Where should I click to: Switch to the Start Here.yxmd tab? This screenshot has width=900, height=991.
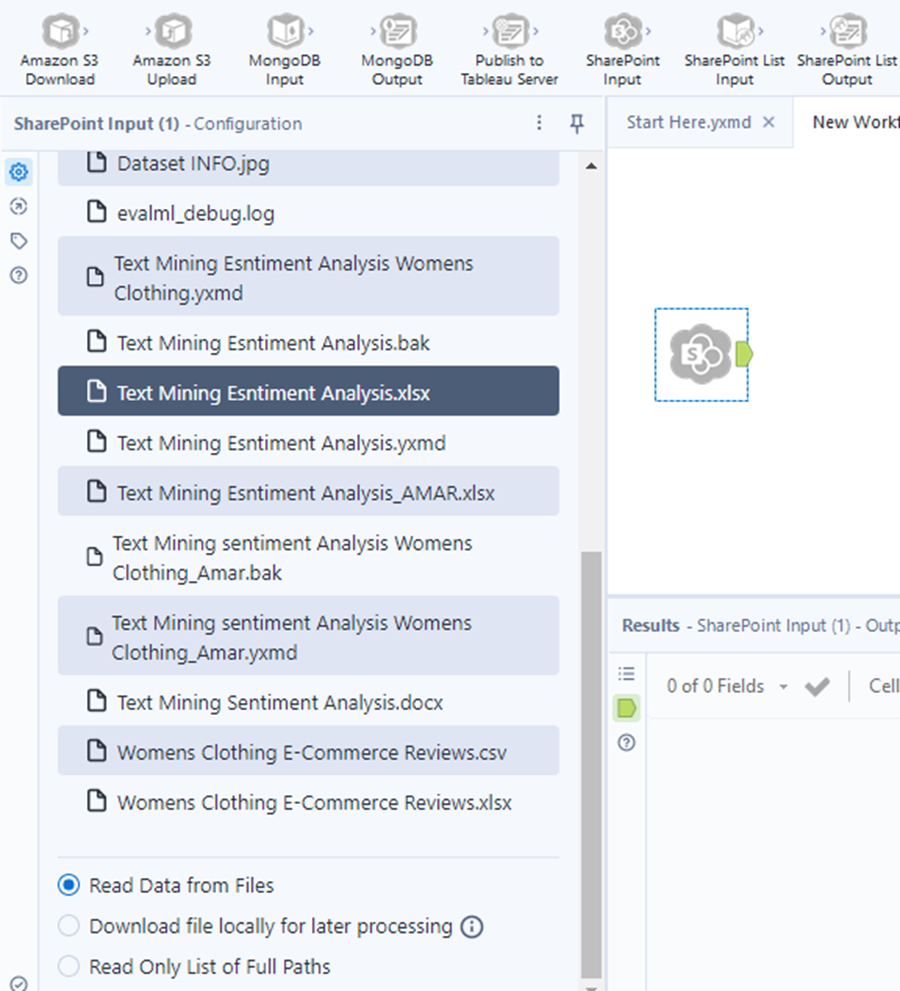pyautogui.click(x=688, y=122)
